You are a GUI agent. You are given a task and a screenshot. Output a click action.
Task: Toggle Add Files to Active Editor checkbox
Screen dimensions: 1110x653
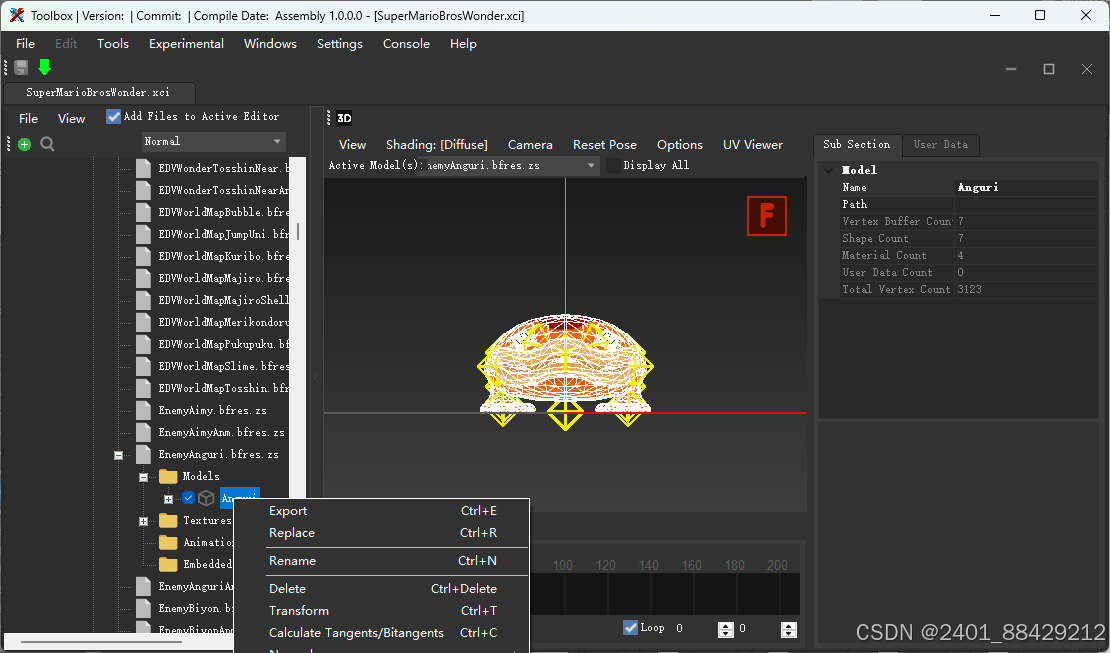click(113, 117)
